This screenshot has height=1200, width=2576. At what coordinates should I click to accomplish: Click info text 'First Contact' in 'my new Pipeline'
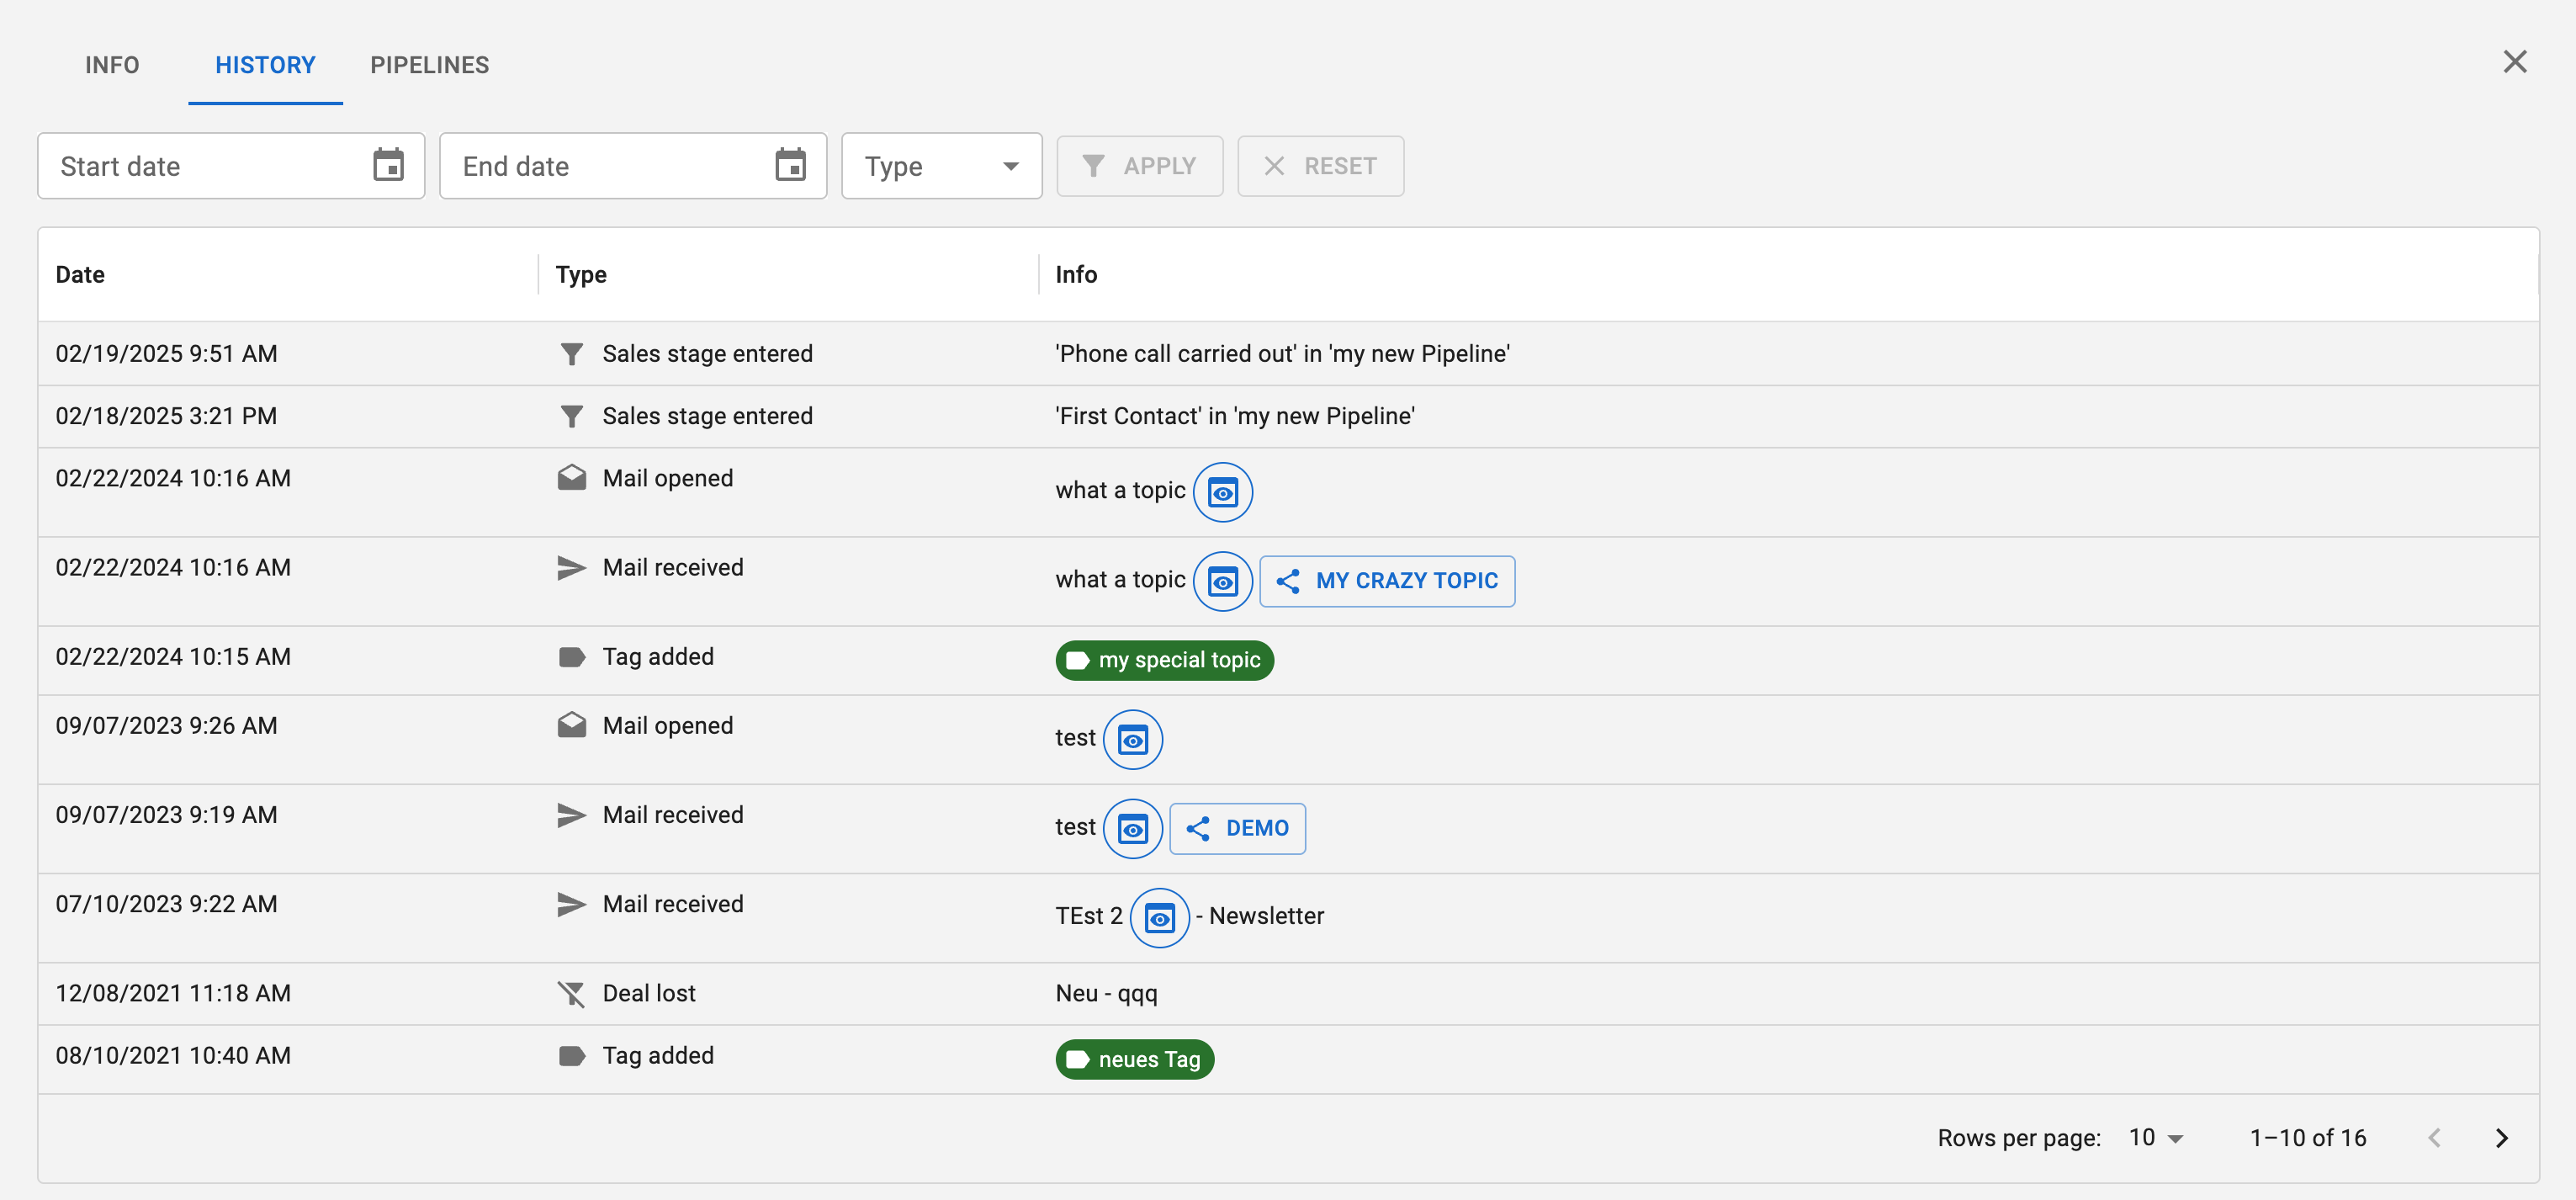(x=1235, y=416)
